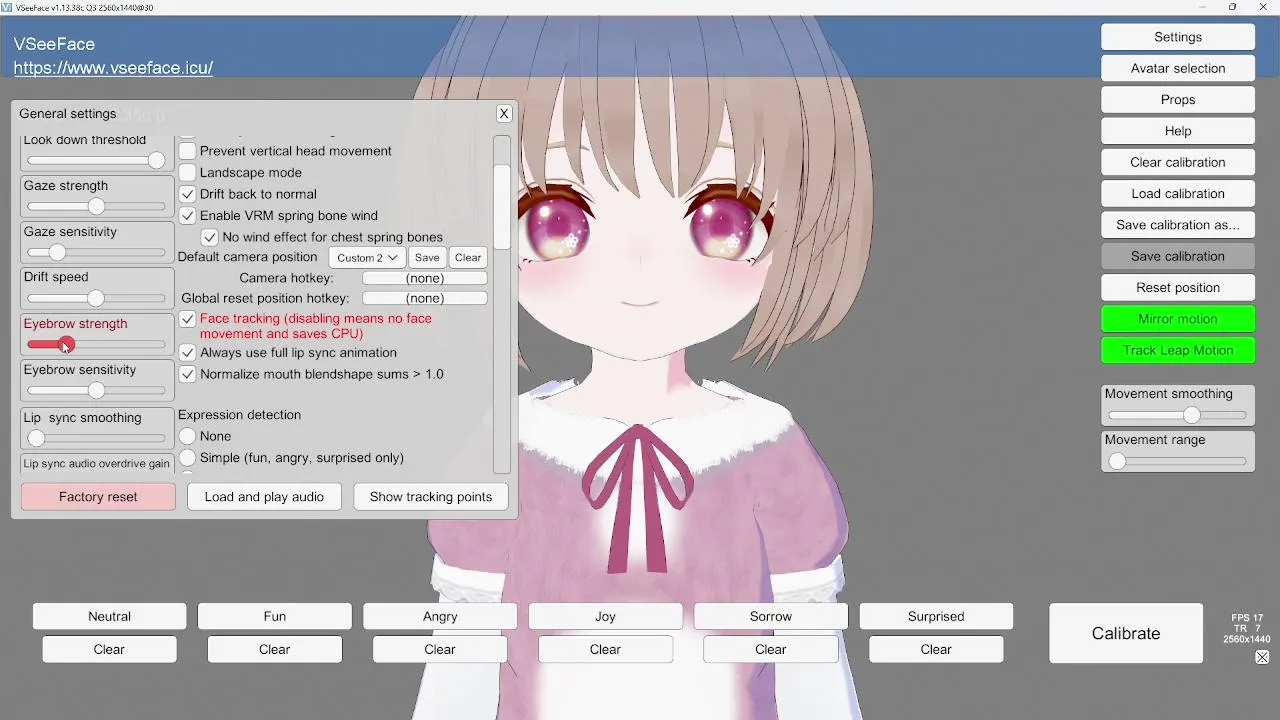Clear the default camera position
This screenshot has width=1280, height=720.
[x=468, y=257]
